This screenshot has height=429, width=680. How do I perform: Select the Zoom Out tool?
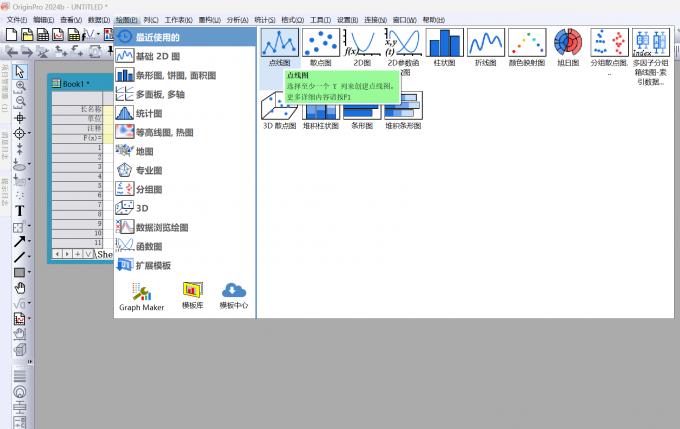coord(20,102)
